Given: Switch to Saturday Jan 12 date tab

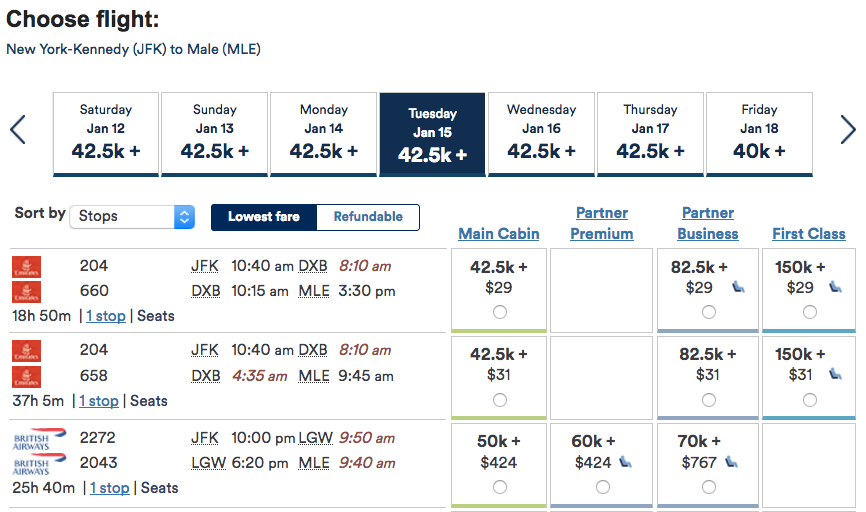Looking at the screenshot, I should click(x=105, y=134).
